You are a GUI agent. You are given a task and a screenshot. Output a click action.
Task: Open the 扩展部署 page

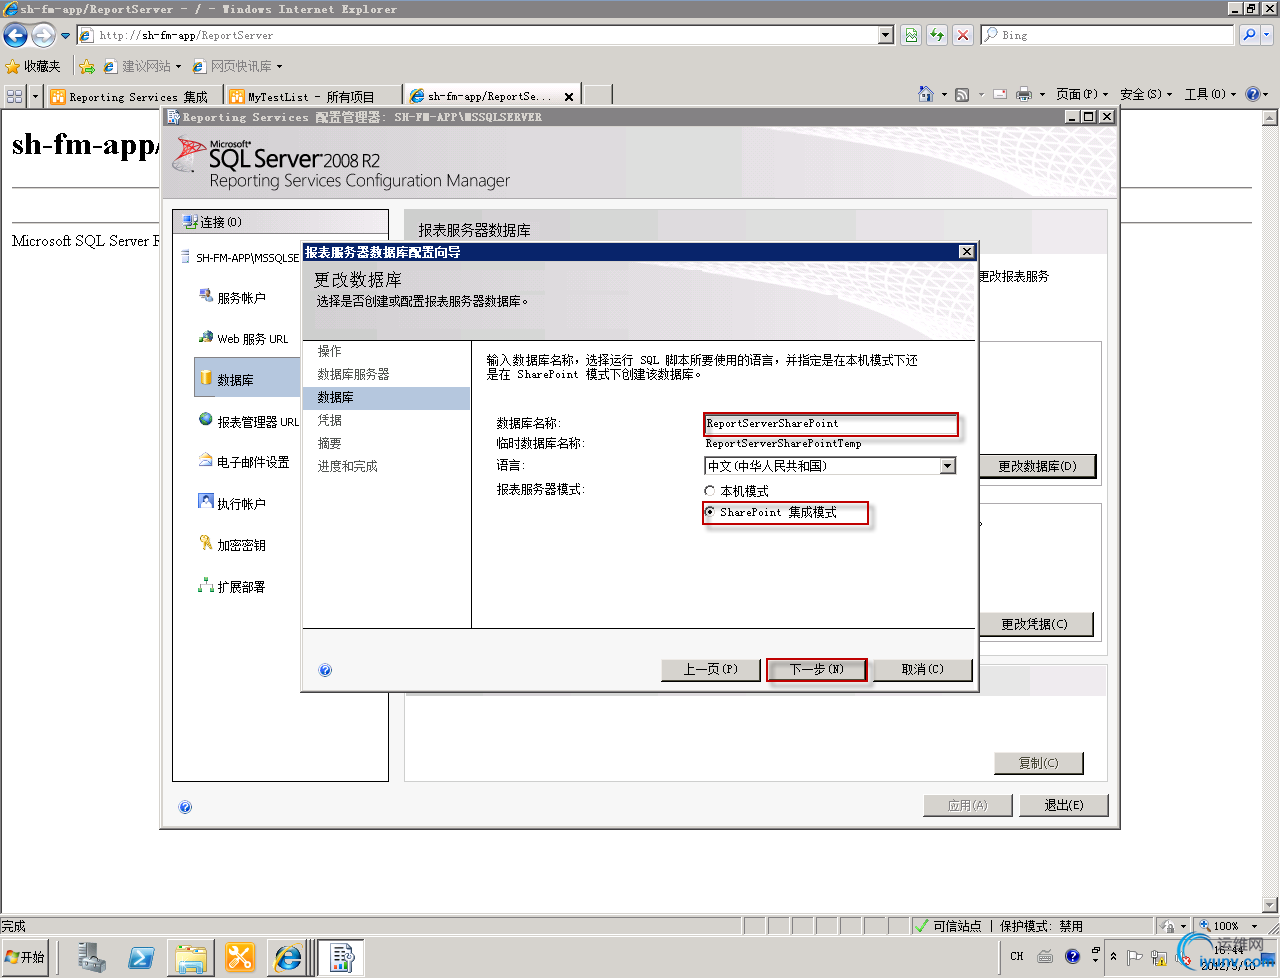tap(241, 587)
